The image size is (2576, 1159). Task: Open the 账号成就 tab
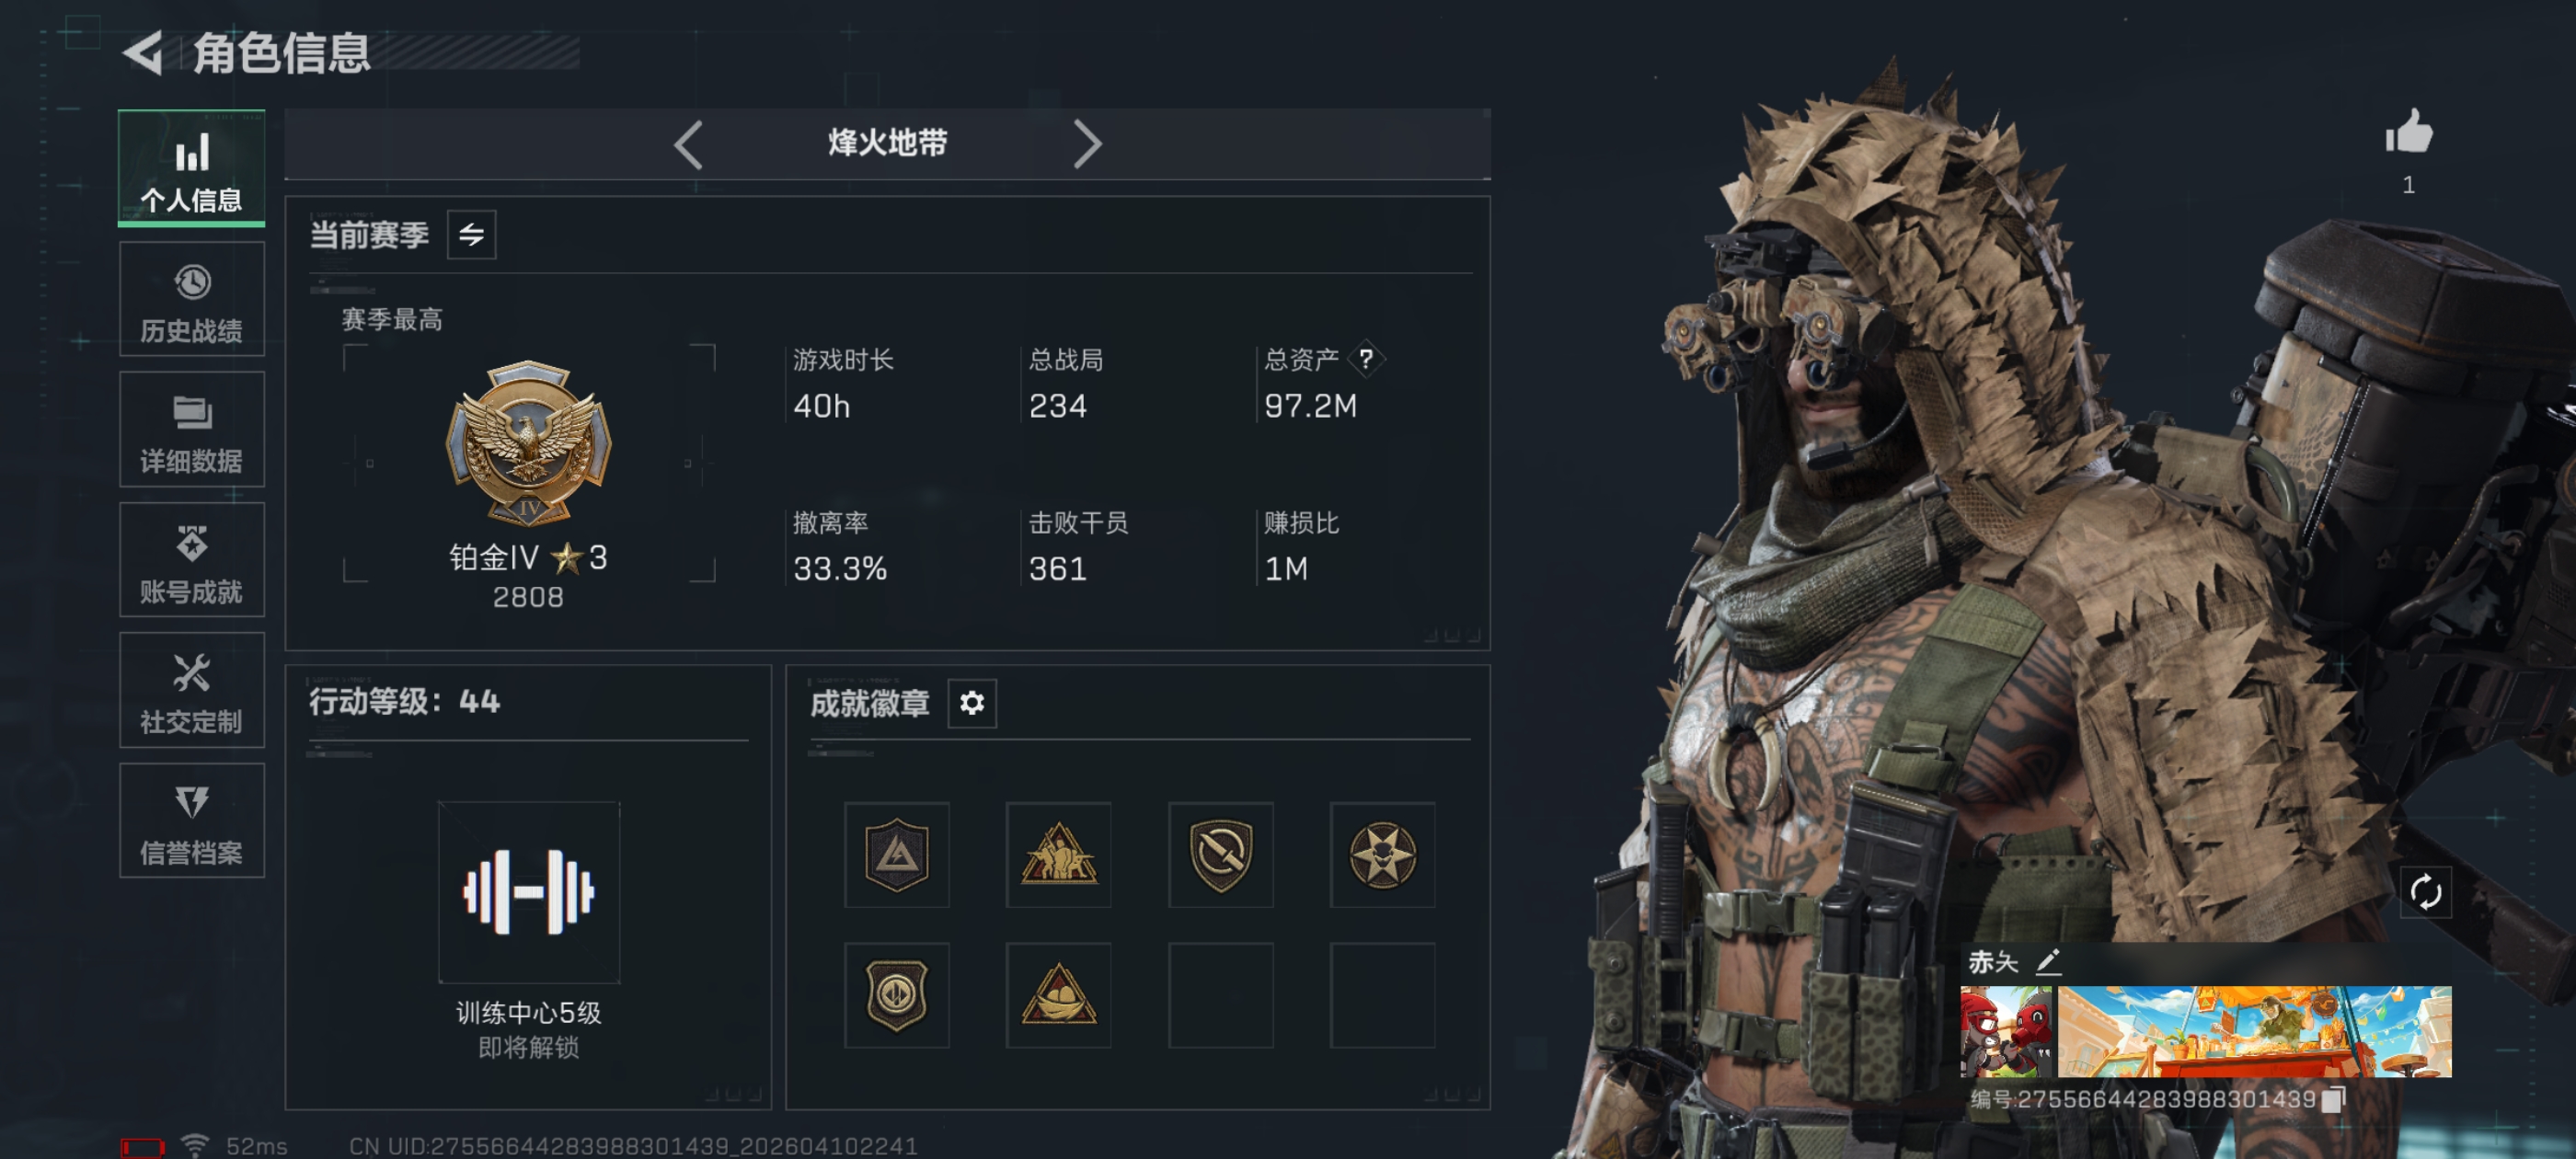point(192,560)
